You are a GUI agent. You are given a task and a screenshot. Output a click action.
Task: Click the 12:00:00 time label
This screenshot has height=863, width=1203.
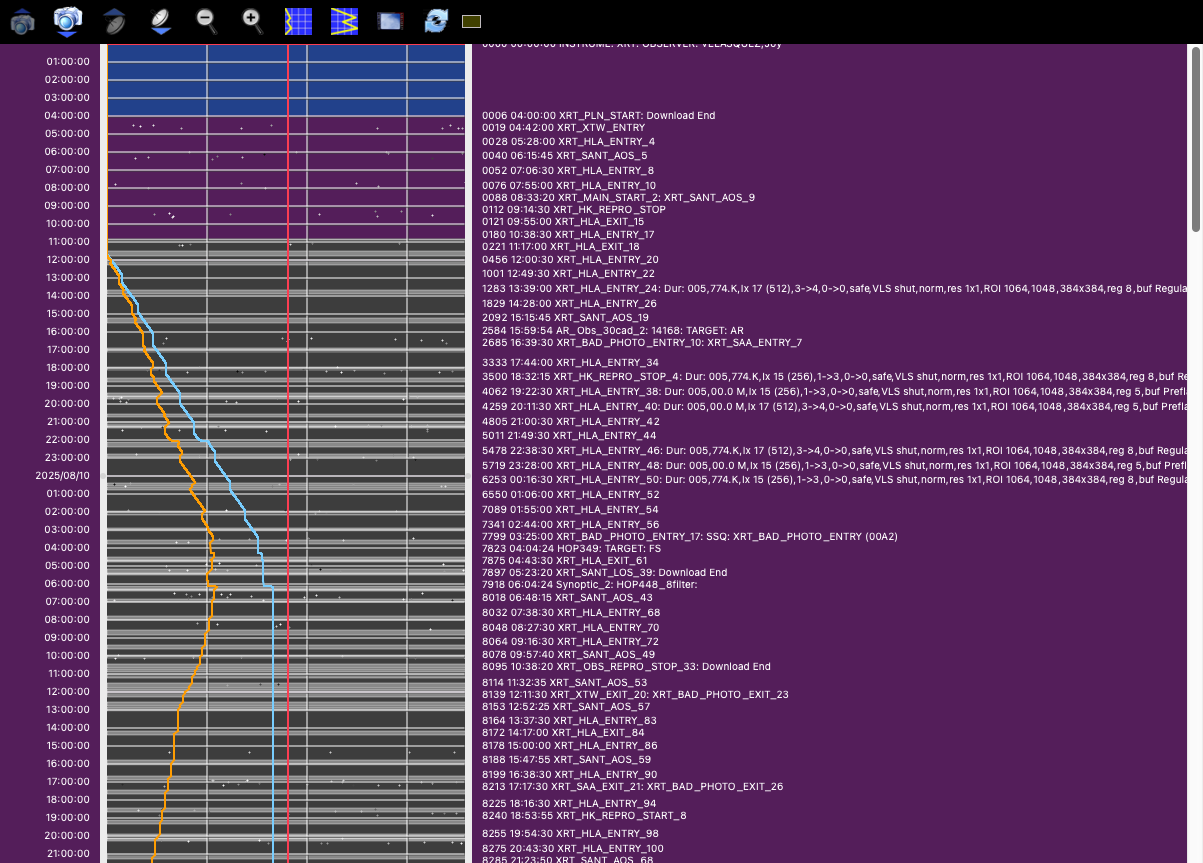tap(68, 260)
